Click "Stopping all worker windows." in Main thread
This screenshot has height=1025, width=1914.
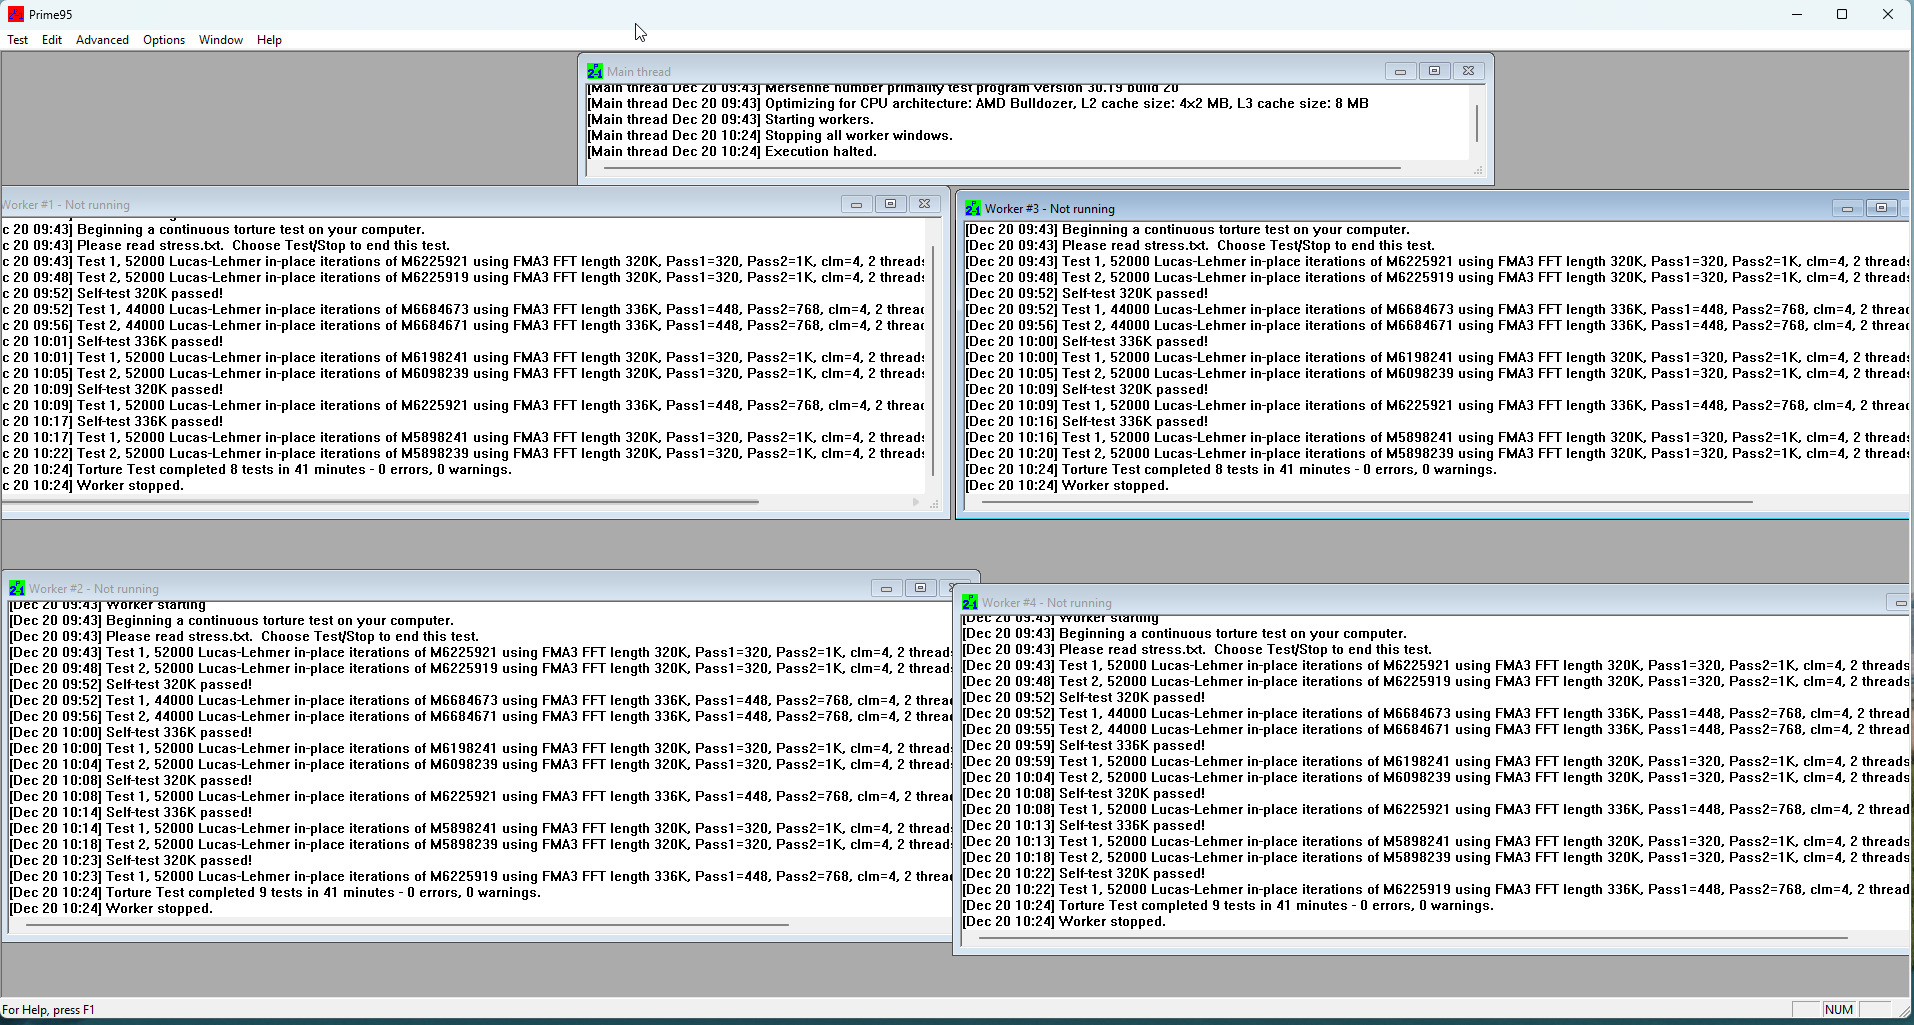pos(770,136)
